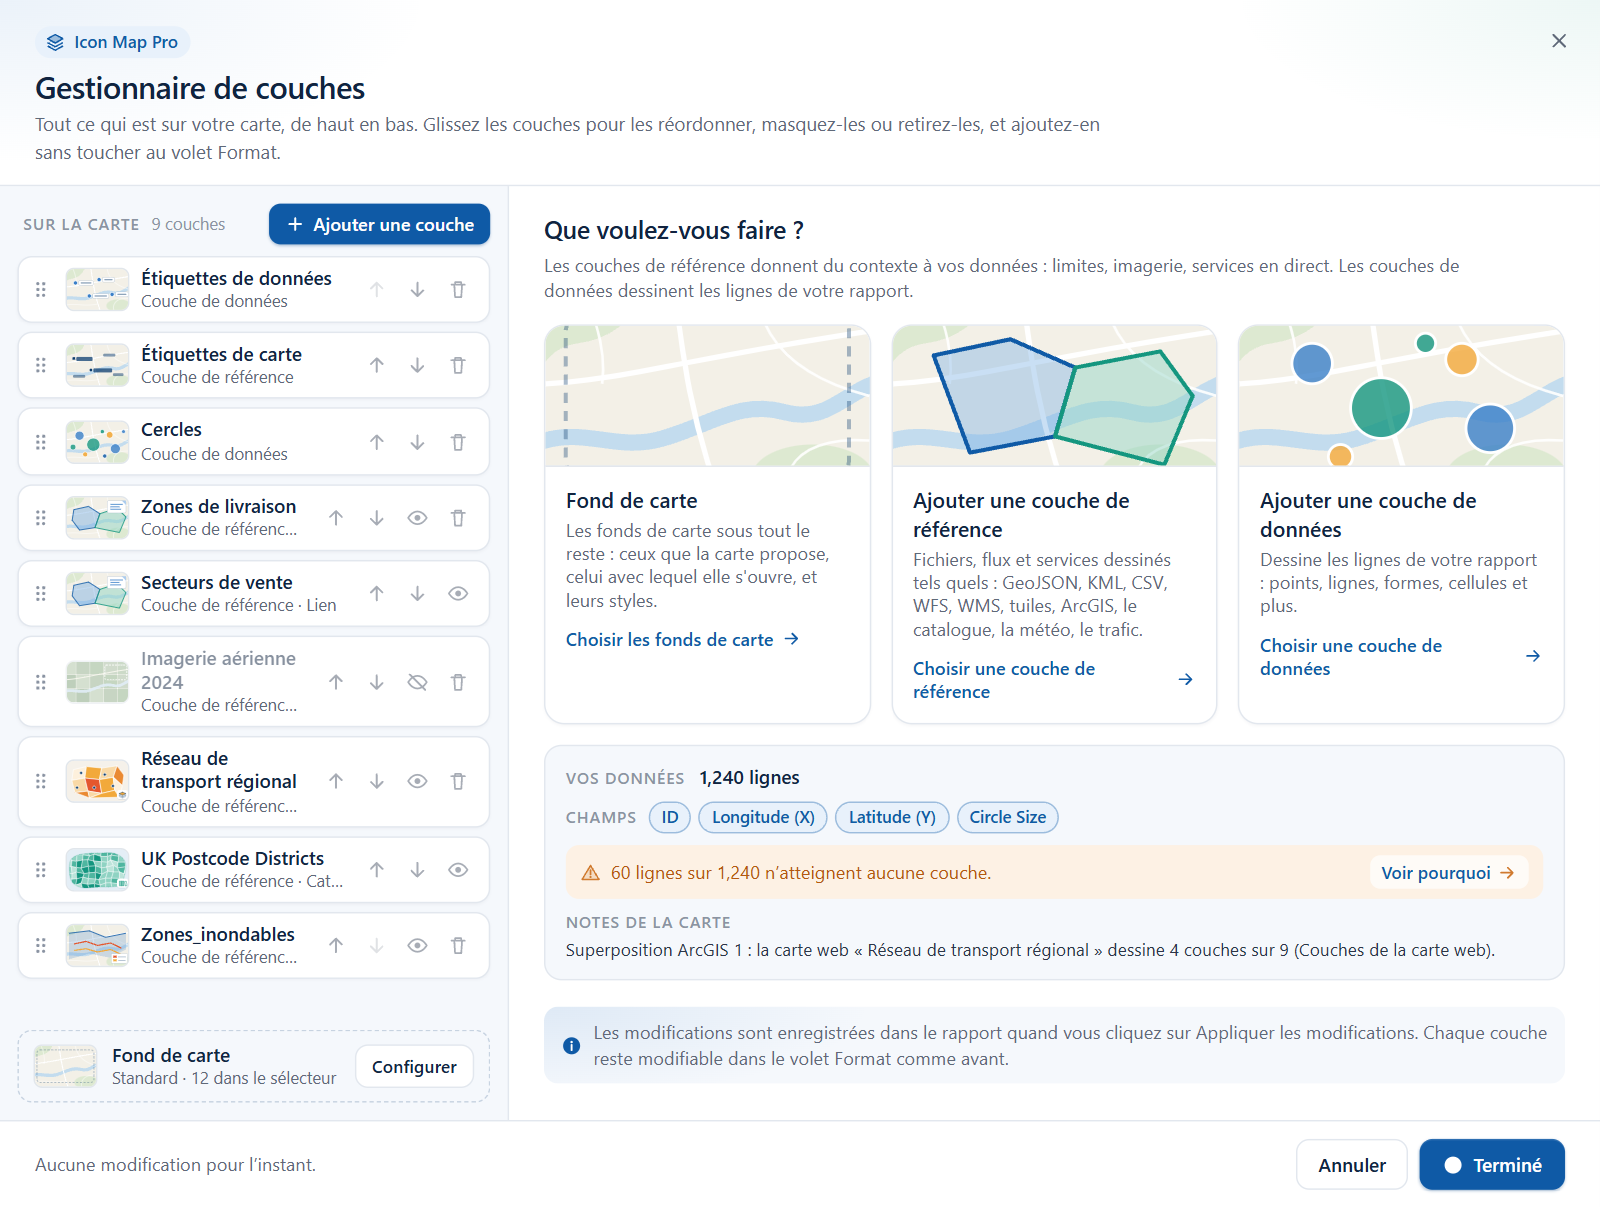The height and width of the screenshot is (1207, 1600).
Task: Move the Cercles layer down
Action: [x=417, y=442]
